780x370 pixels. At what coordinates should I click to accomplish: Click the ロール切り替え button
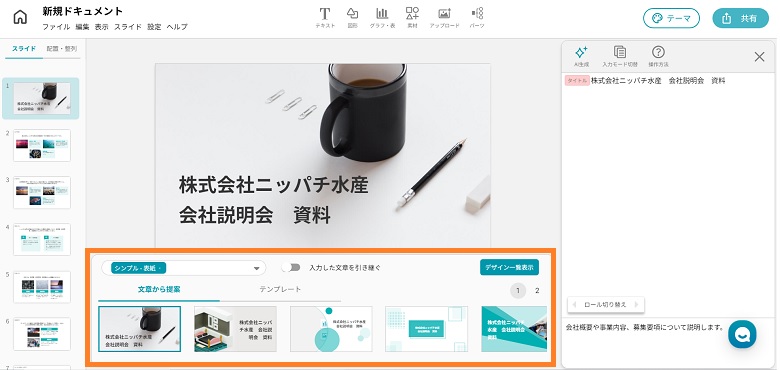pos(605,304)
